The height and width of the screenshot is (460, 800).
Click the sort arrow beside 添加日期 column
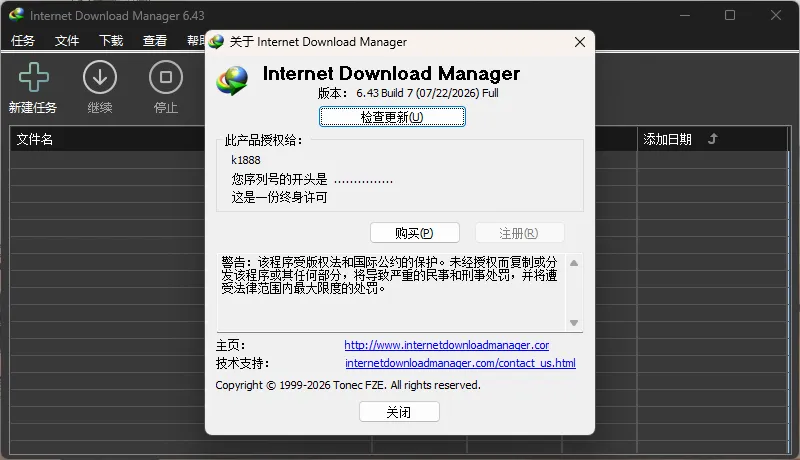tap(713, 139)
